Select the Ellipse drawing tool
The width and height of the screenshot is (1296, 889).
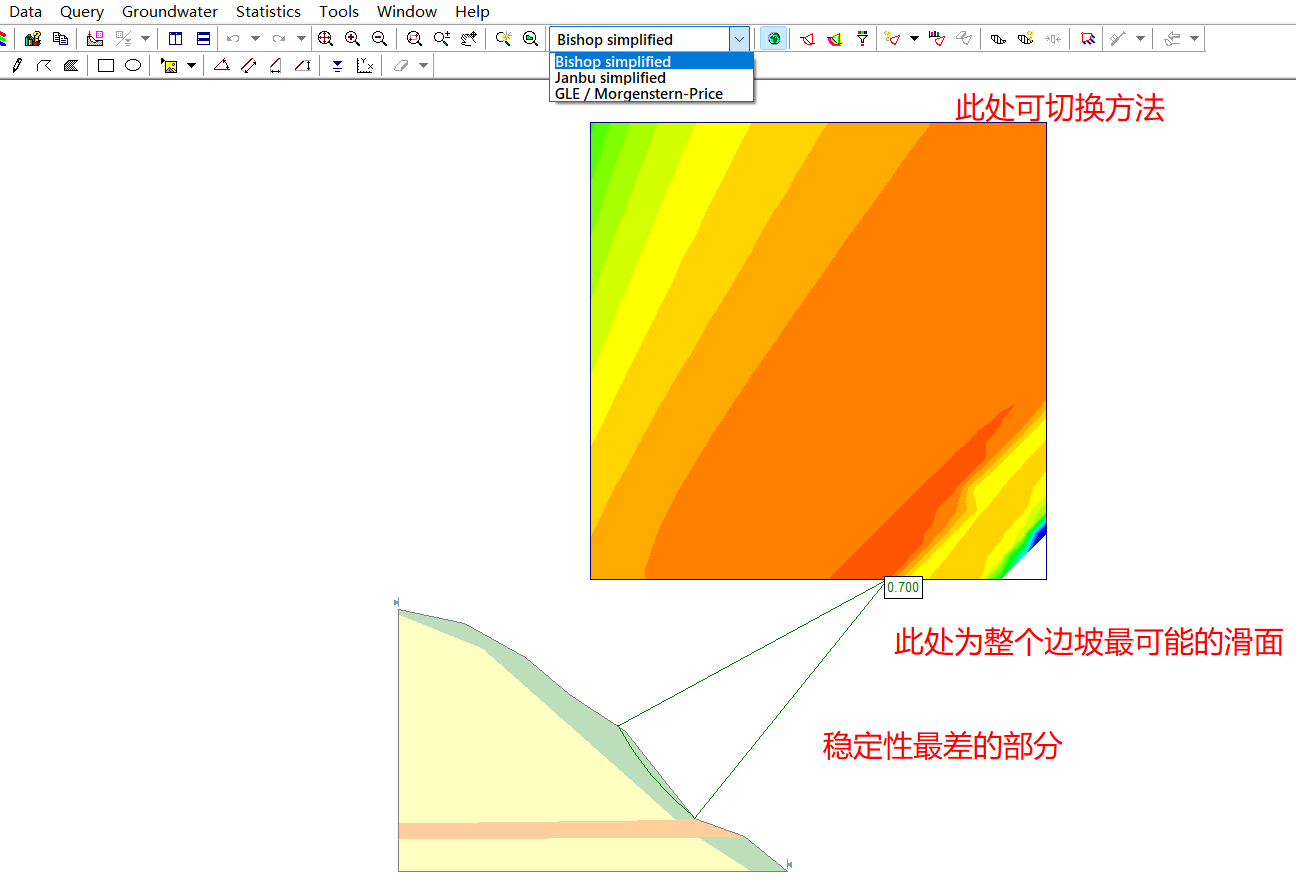(132, 64)
